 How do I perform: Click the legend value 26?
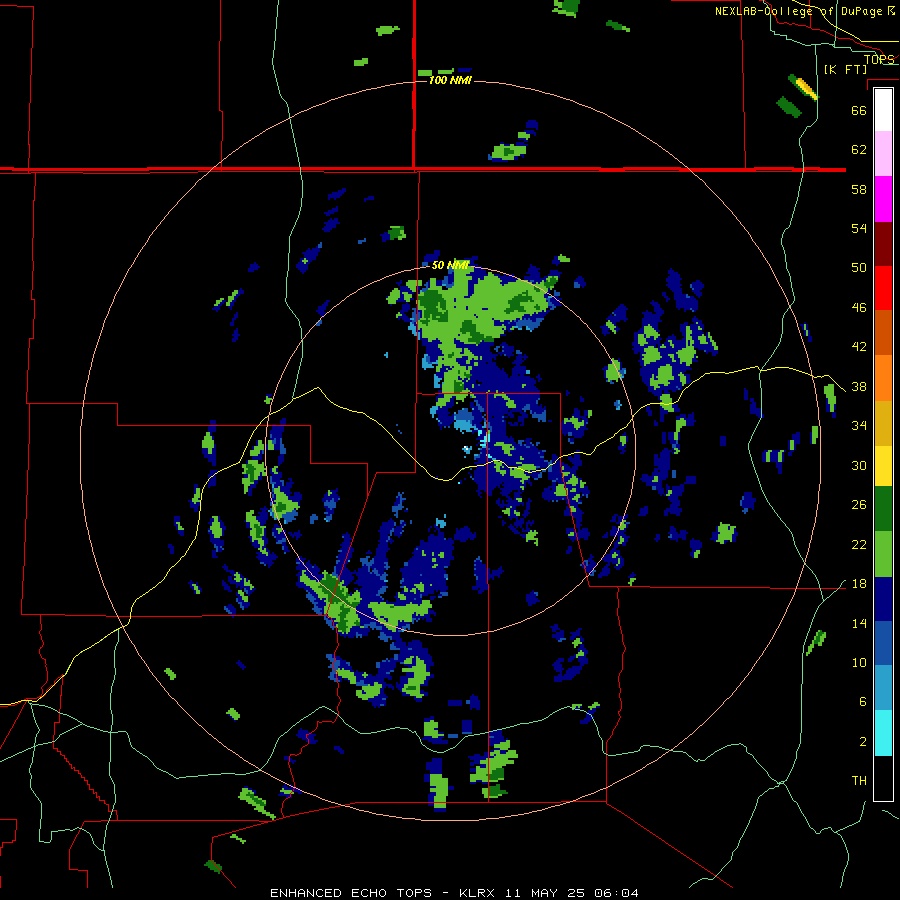[x=859, y=505]
